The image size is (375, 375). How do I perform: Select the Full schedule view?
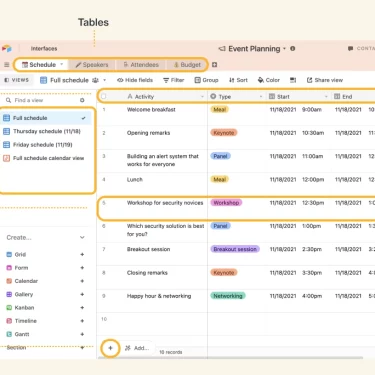click(x=45, y=118)
